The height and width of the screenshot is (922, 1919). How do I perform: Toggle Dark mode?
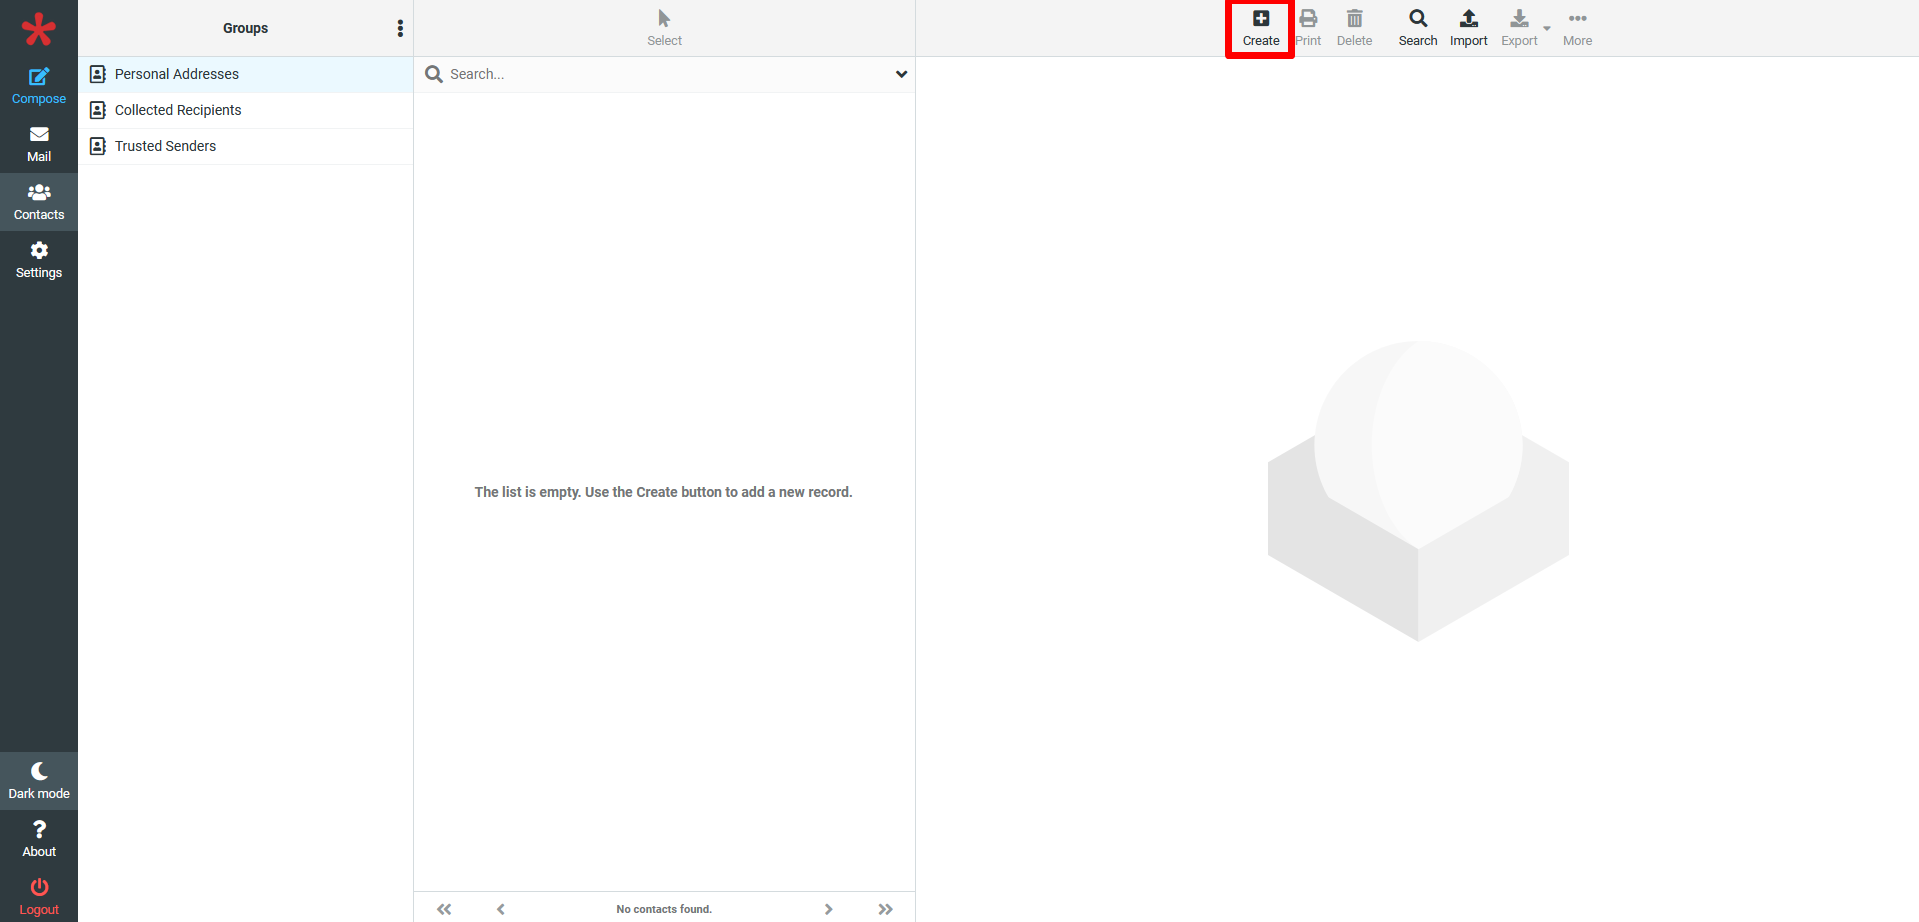[39, 781]
